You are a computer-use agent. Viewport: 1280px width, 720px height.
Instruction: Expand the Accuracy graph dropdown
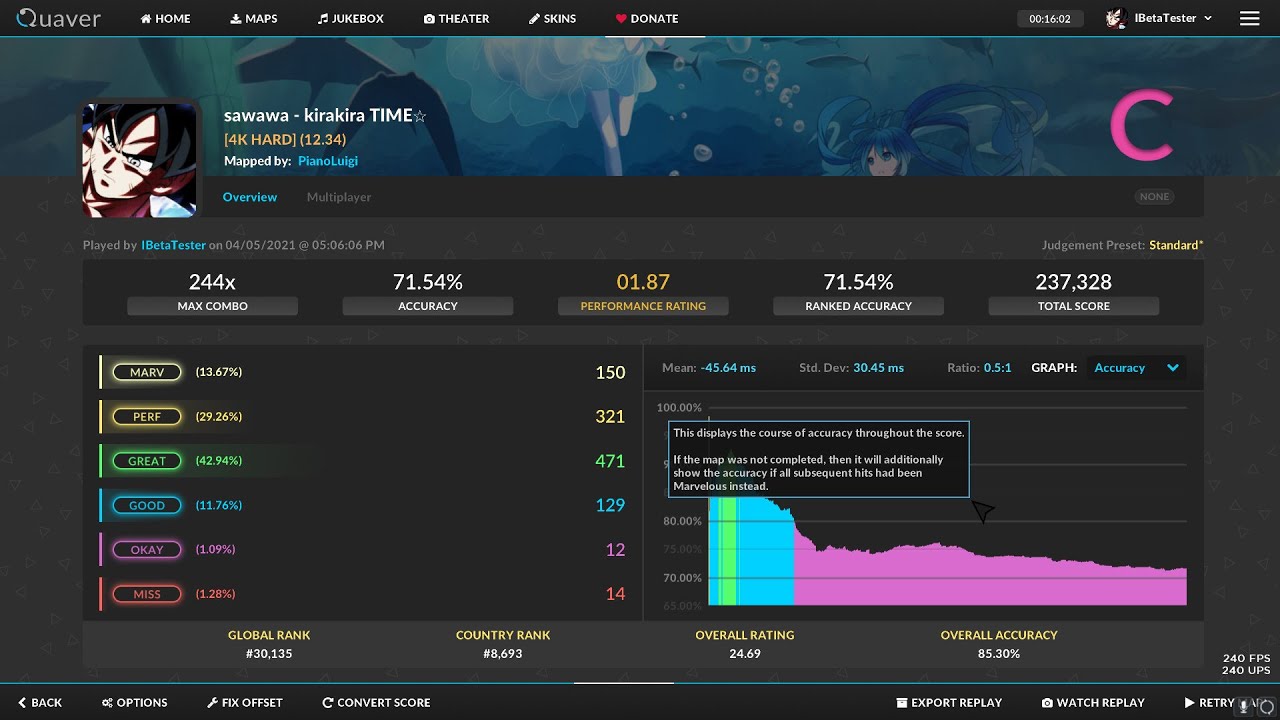pyautogui.click(x=1137, y=368)
